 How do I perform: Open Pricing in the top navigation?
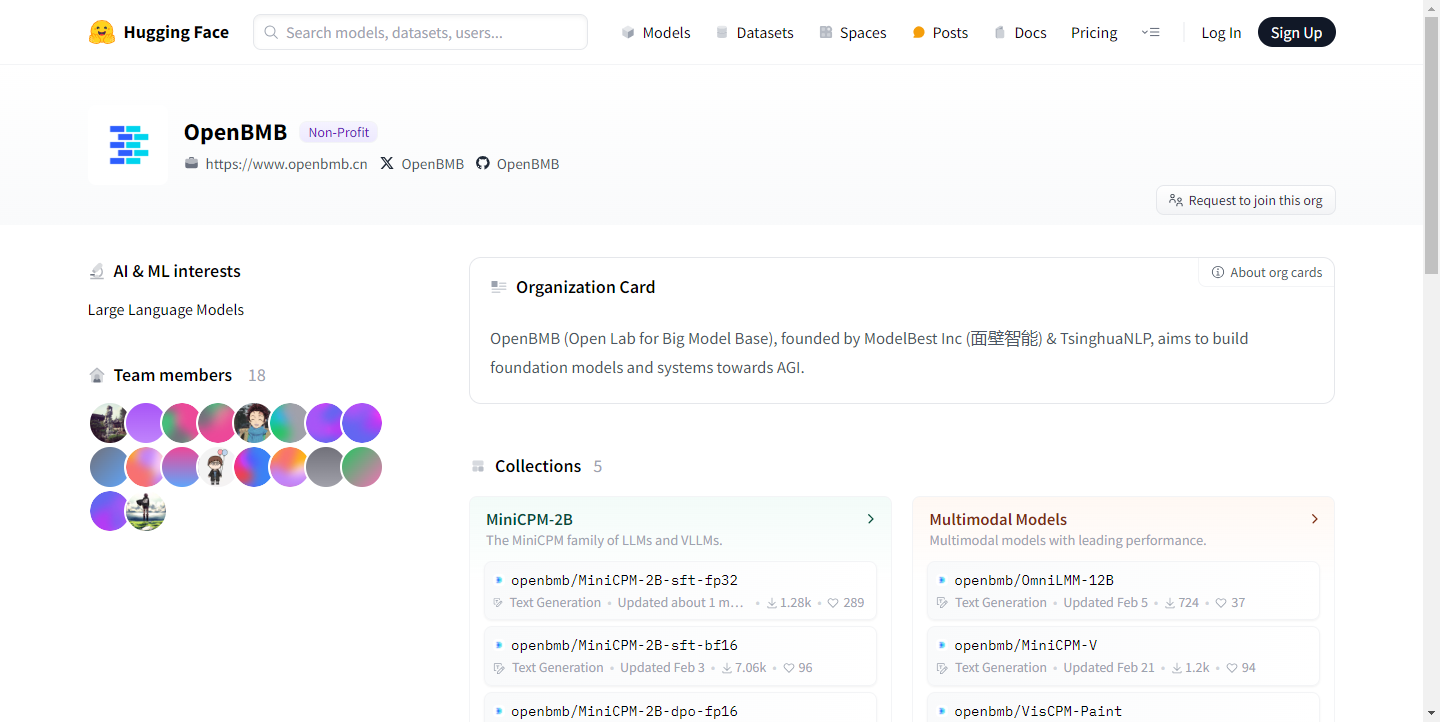[1094, 32]
